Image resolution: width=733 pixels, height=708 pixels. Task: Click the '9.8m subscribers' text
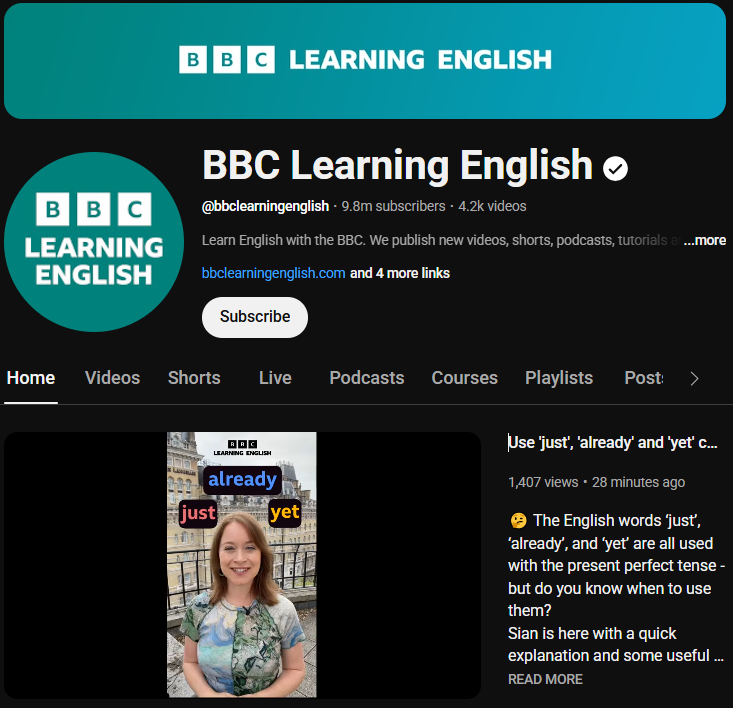coord(393,206)
